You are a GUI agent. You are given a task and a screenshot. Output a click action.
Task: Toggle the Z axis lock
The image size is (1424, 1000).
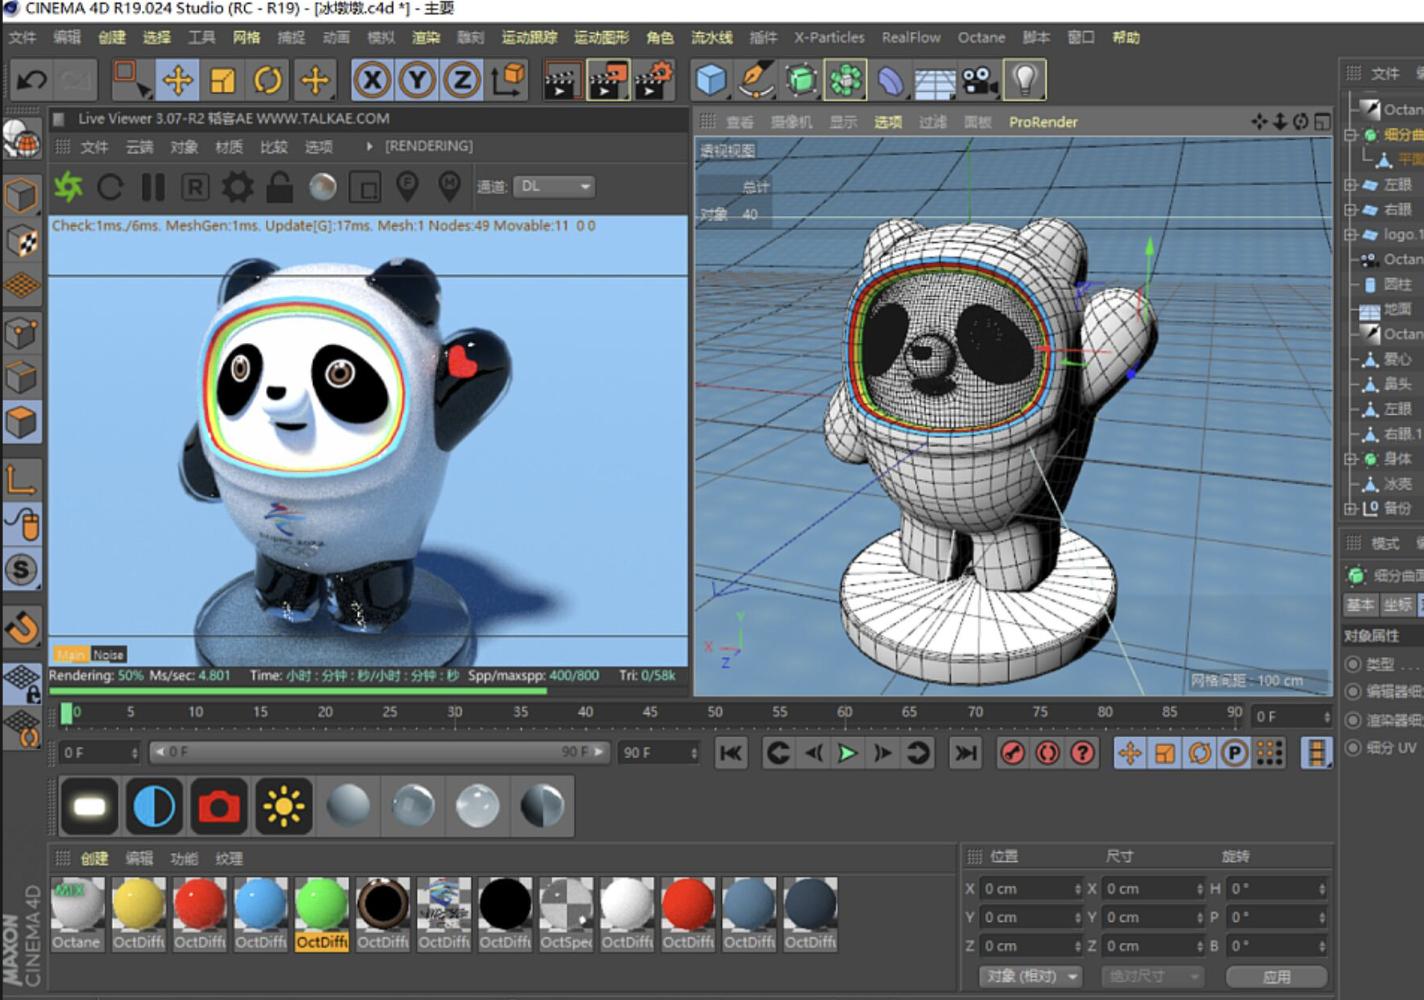[x=461, y=79]
